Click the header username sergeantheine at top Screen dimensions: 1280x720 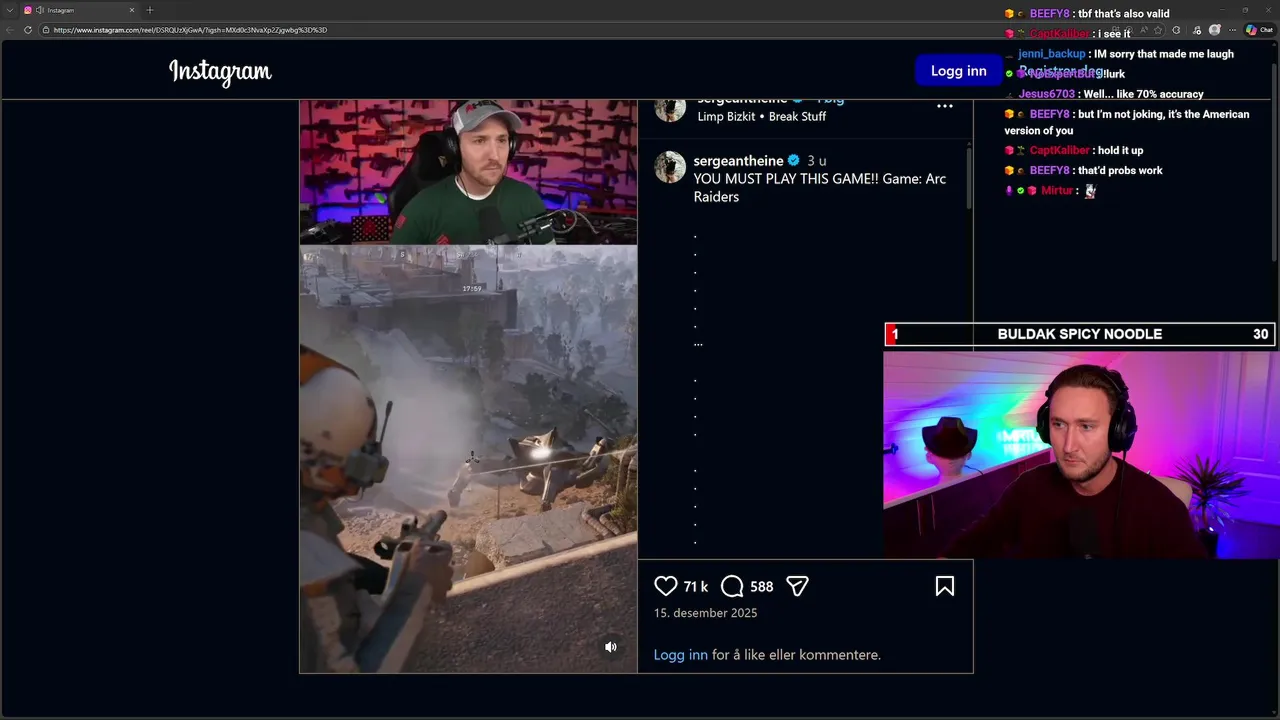coord(742,101)
